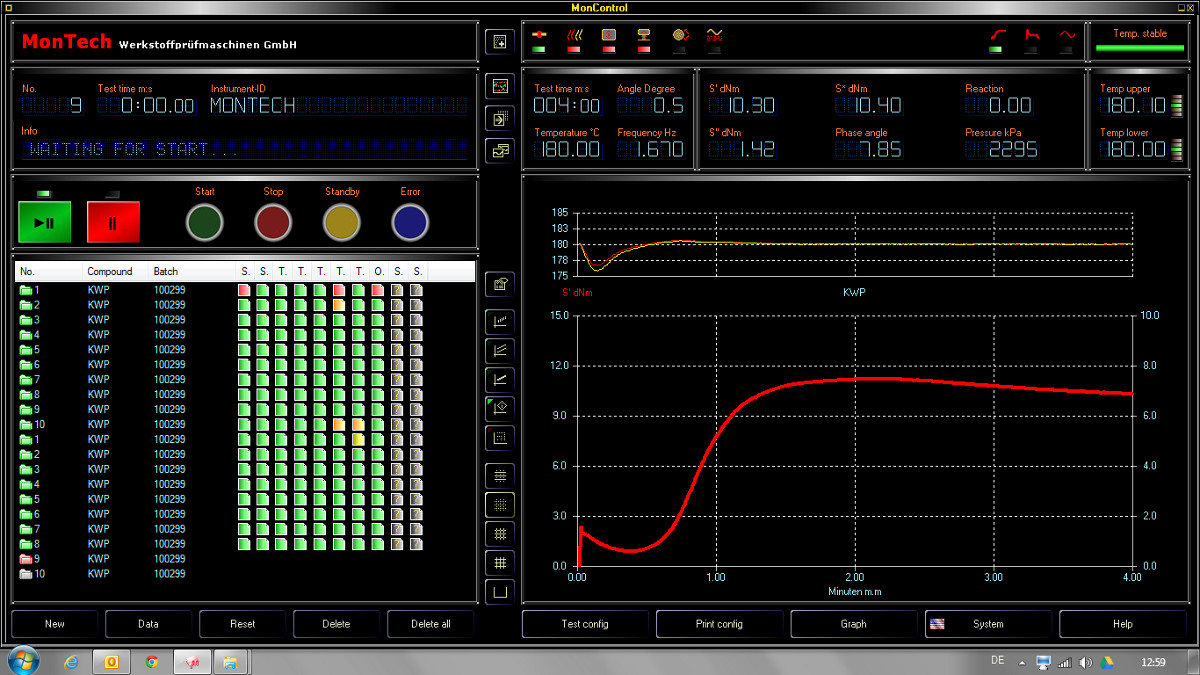Click the Google Drive tray icon
1200x675 pixels.
(x=1108, y=662)
